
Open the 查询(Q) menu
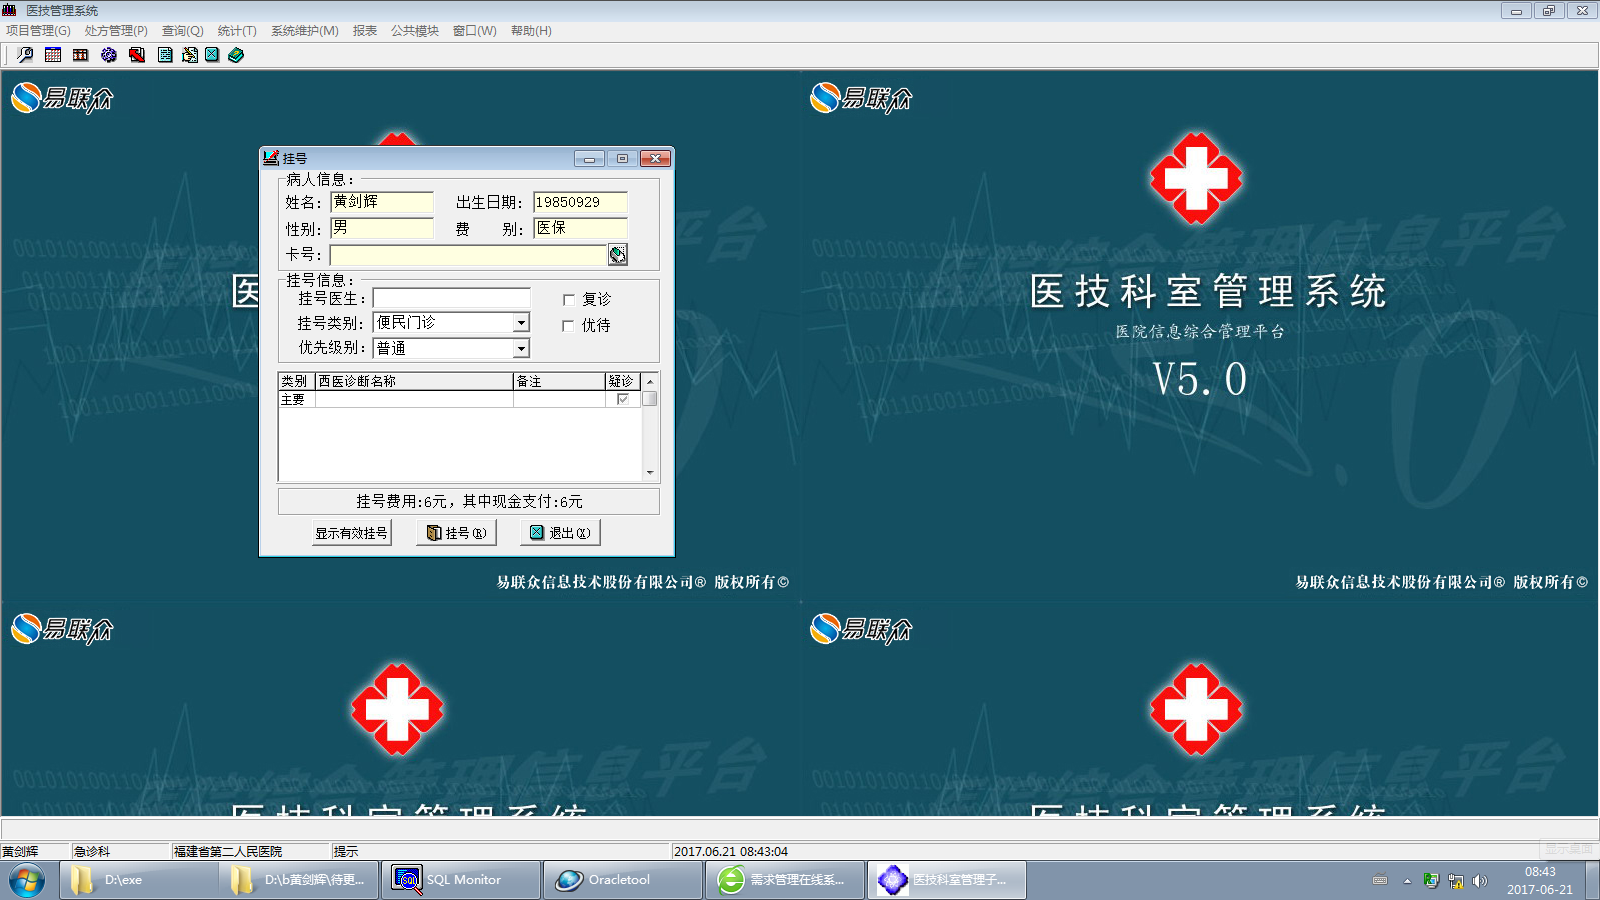(183, 31)
